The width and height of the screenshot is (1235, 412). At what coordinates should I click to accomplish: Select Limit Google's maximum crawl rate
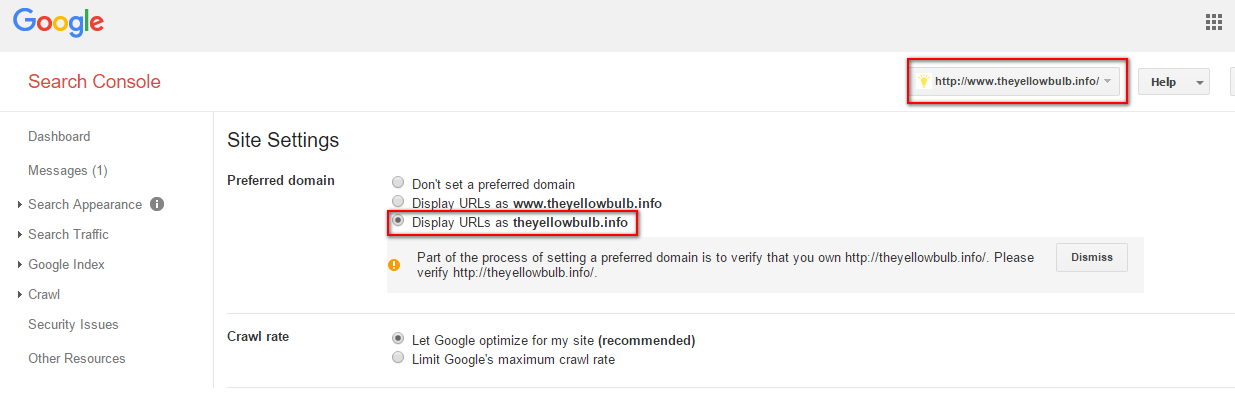tap(399, 358)
